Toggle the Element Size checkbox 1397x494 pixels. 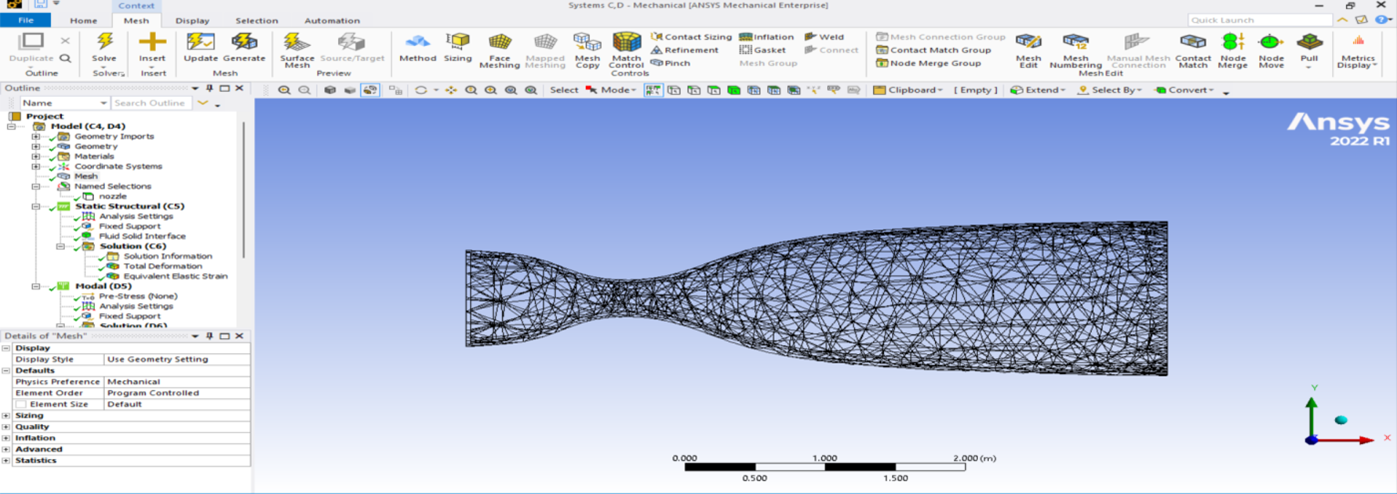[x=21, y=404]
